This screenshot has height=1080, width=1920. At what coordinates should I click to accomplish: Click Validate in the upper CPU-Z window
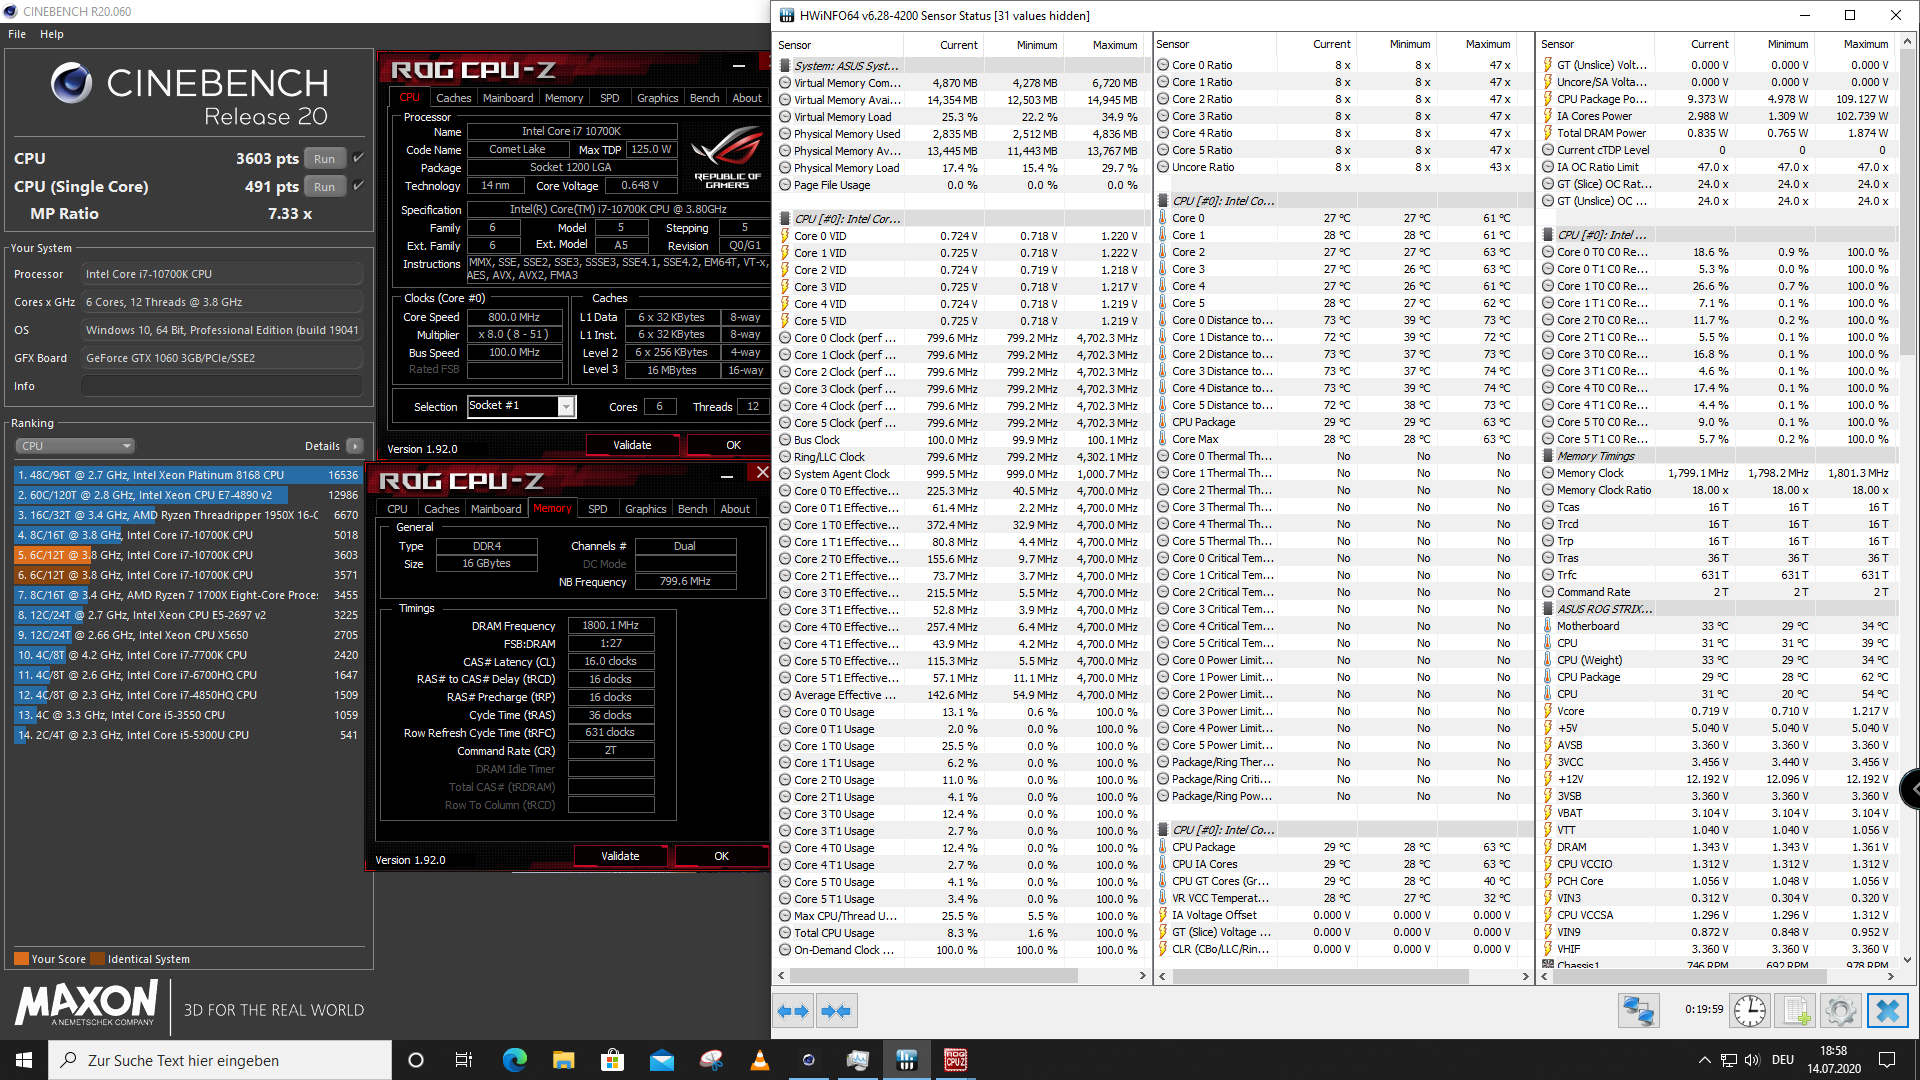[x=632, y=445]
